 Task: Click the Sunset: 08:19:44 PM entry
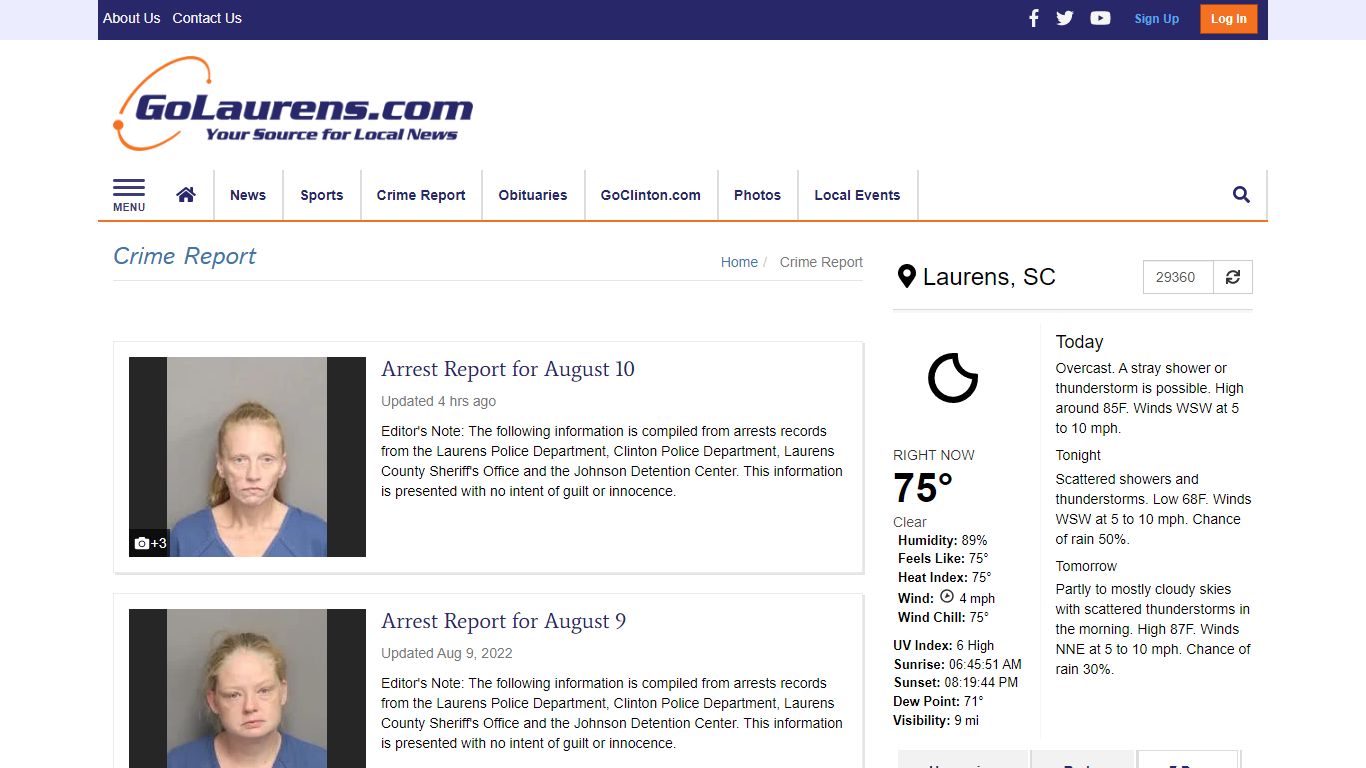[955, 682]
